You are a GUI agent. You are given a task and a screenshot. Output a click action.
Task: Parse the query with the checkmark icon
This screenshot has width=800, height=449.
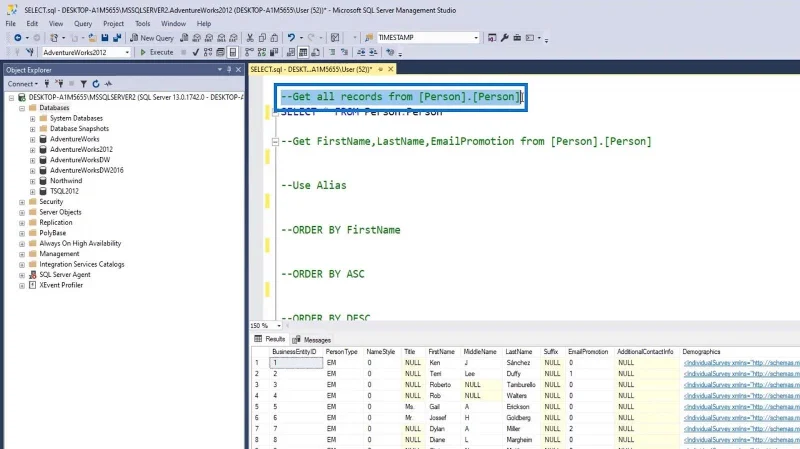pos(195,52)
